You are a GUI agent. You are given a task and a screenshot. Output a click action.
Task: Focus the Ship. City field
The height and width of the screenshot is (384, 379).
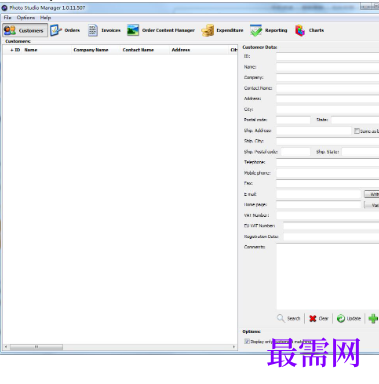(x=327, y=141)
